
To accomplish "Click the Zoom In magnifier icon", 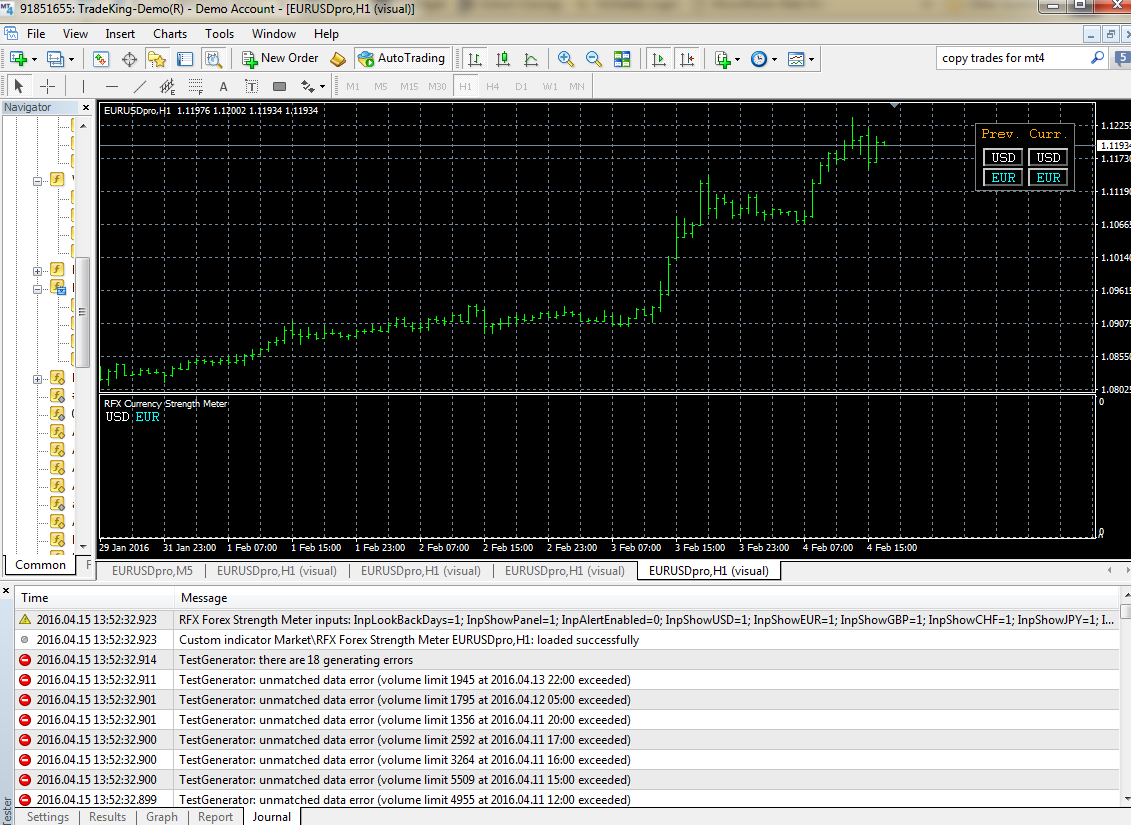I will pos(566,59).
